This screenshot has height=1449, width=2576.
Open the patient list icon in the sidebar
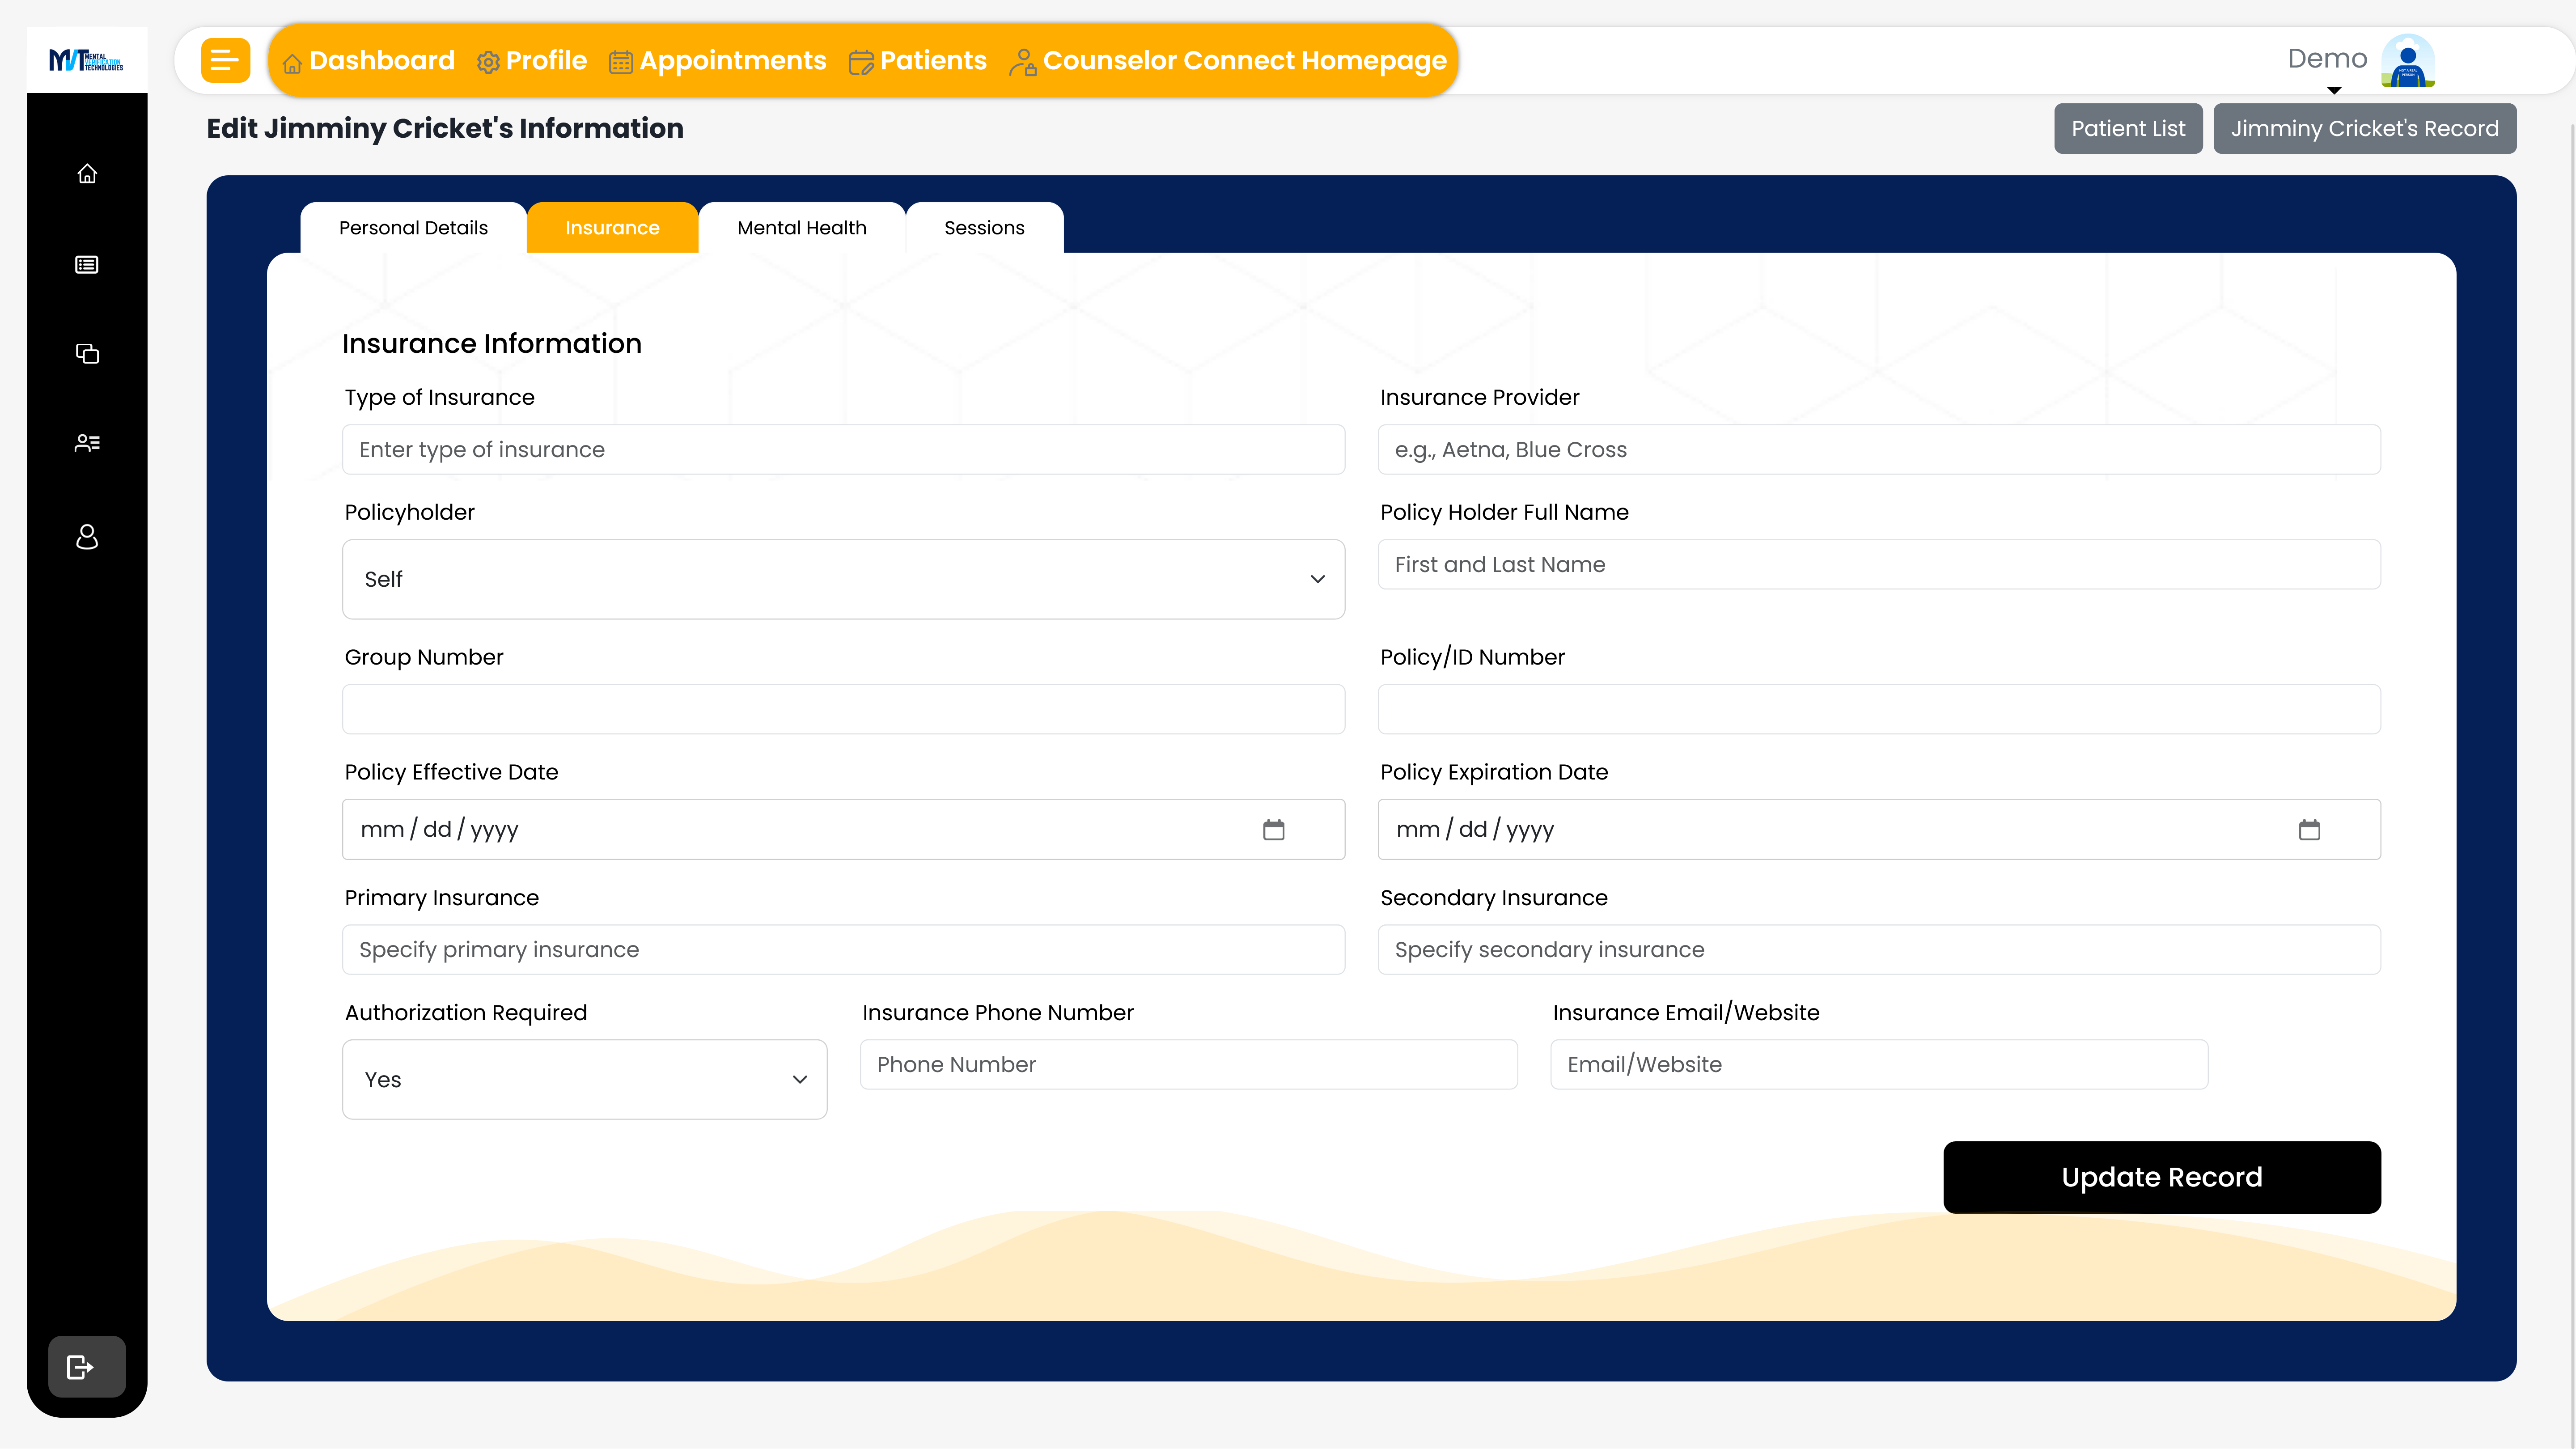87,443
